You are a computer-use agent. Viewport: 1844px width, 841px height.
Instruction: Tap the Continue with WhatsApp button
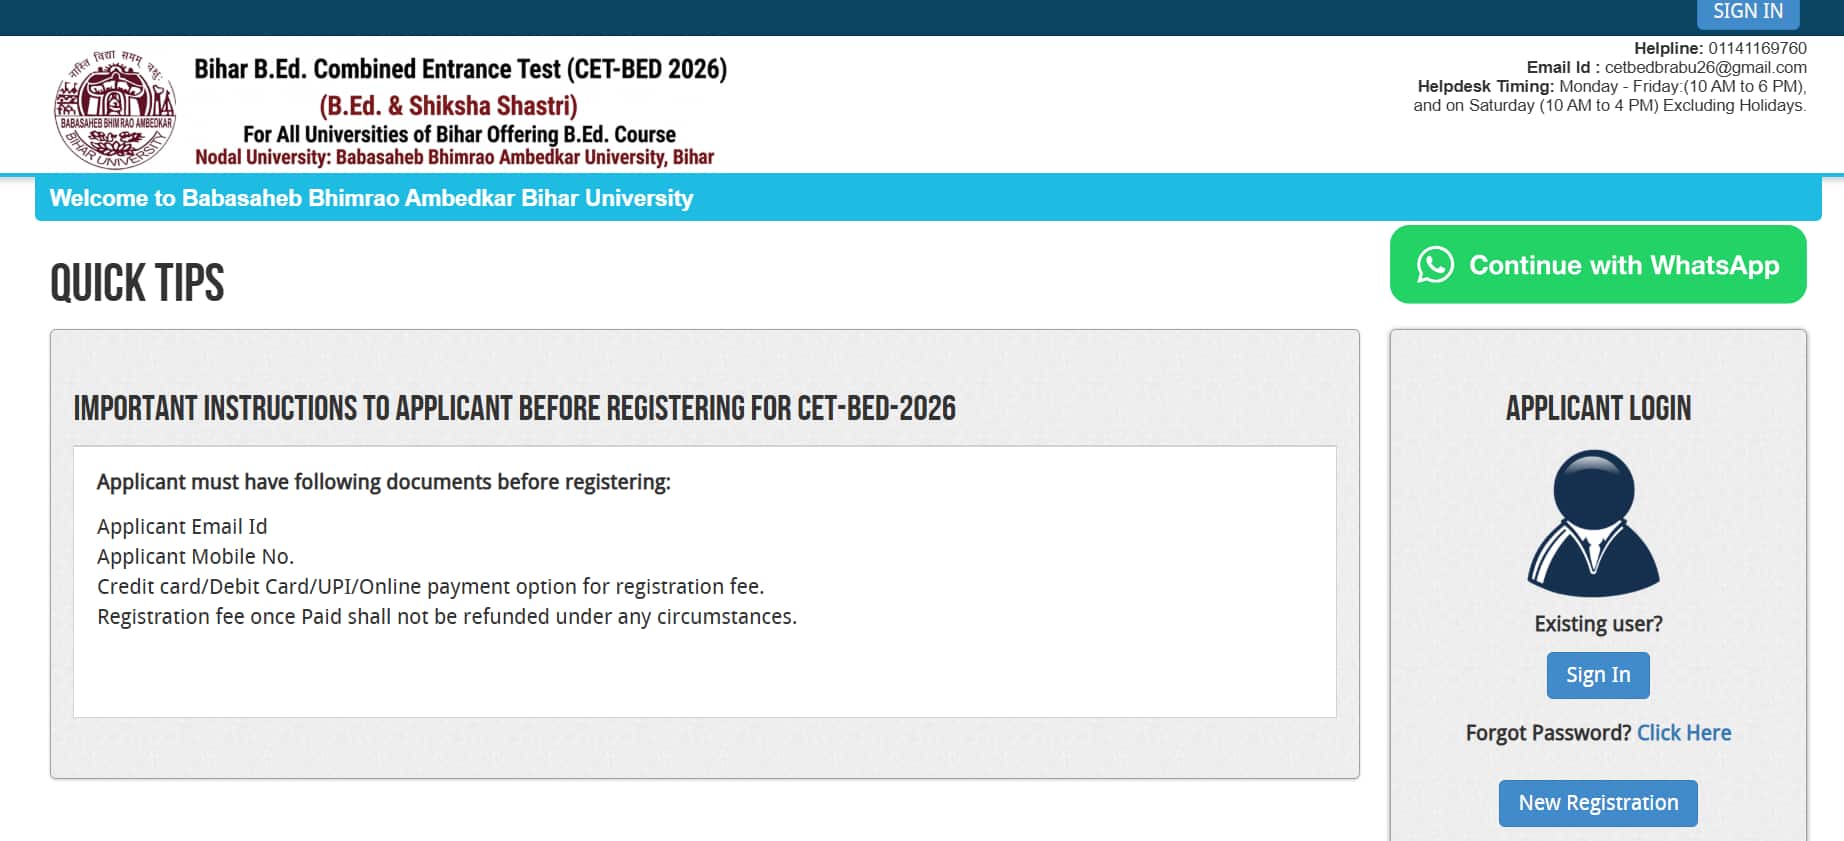point(1598,265)
